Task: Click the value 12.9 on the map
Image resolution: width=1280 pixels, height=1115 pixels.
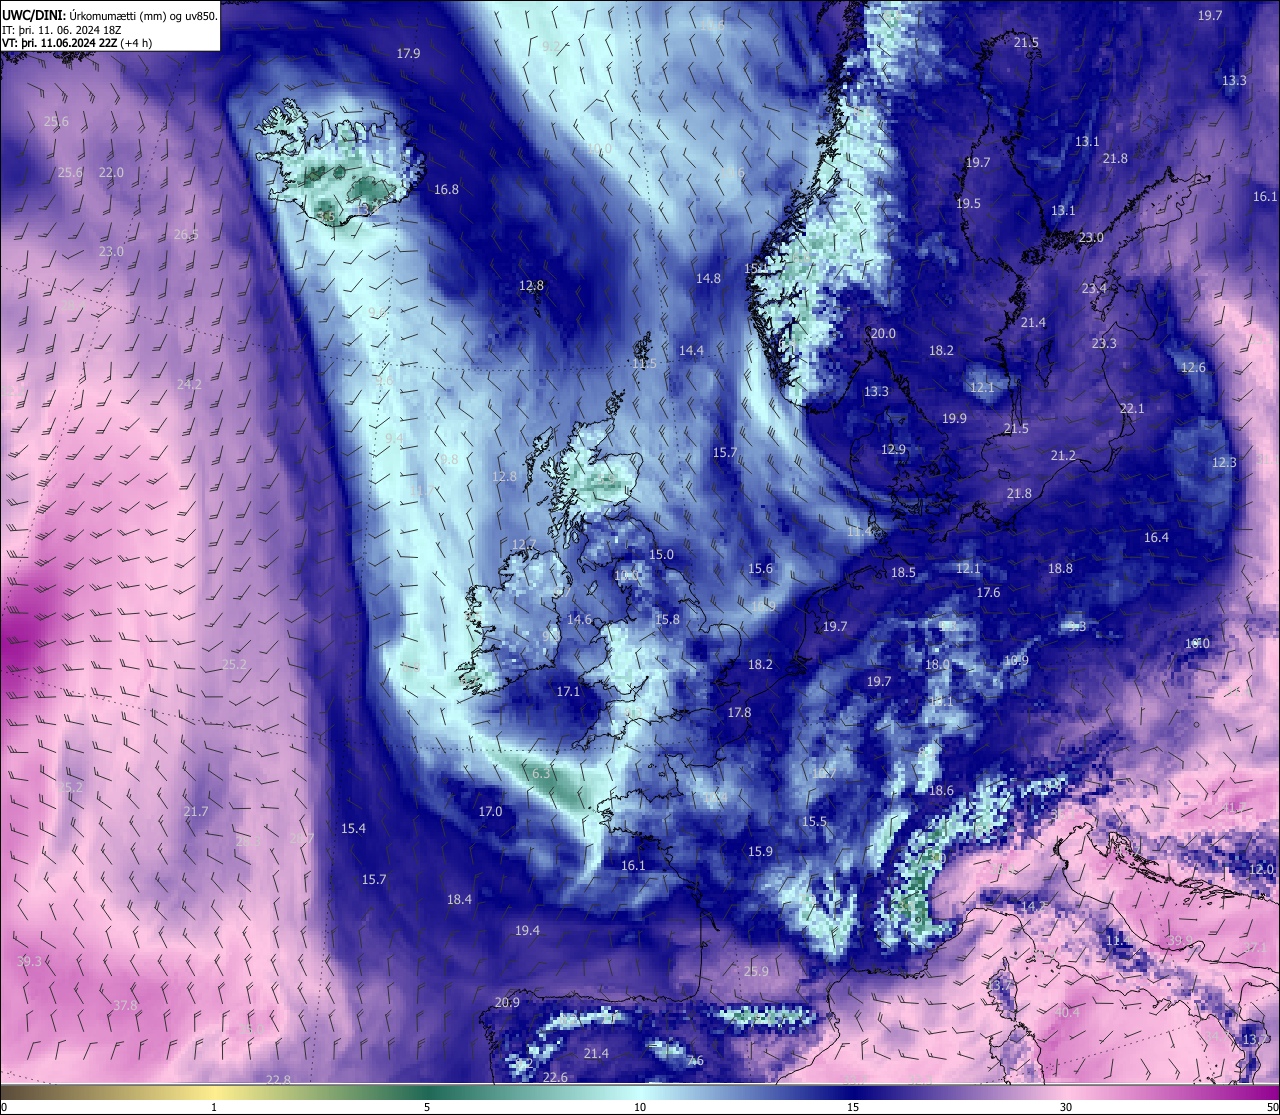Action: [893, 450]
